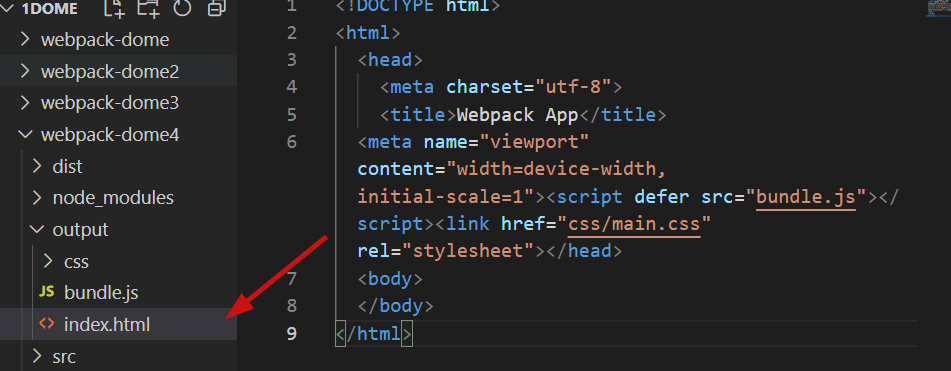Select the webpack-dome2 folder name
This screenshot has width=951, height=371.
pos(110,72)
